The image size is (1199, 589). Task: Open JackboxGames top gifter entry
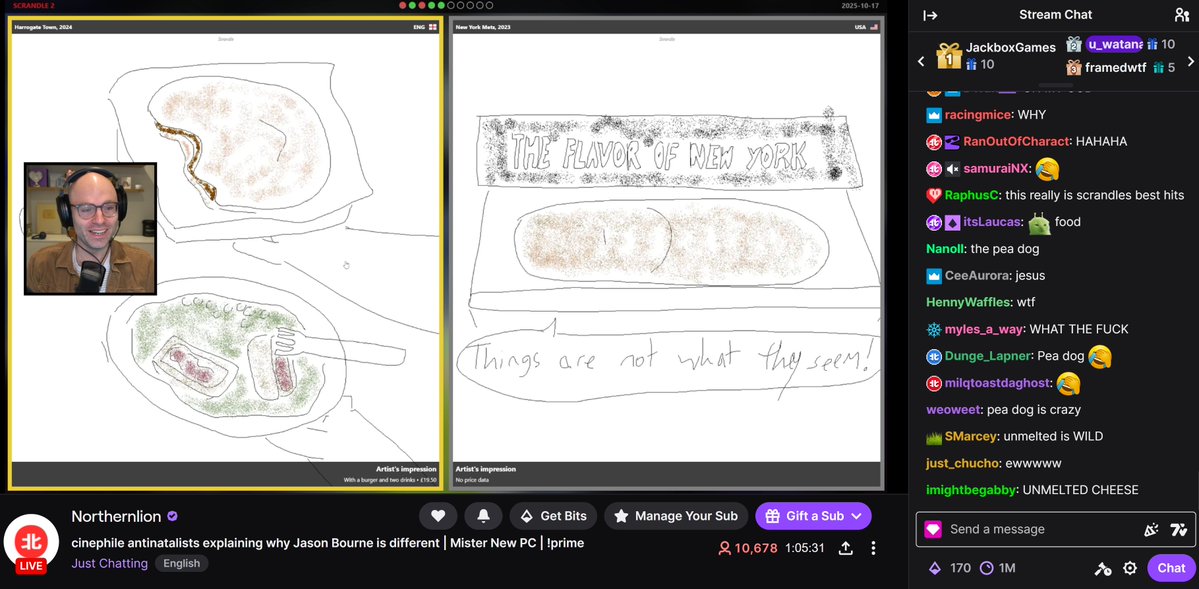tap(996, 56)
